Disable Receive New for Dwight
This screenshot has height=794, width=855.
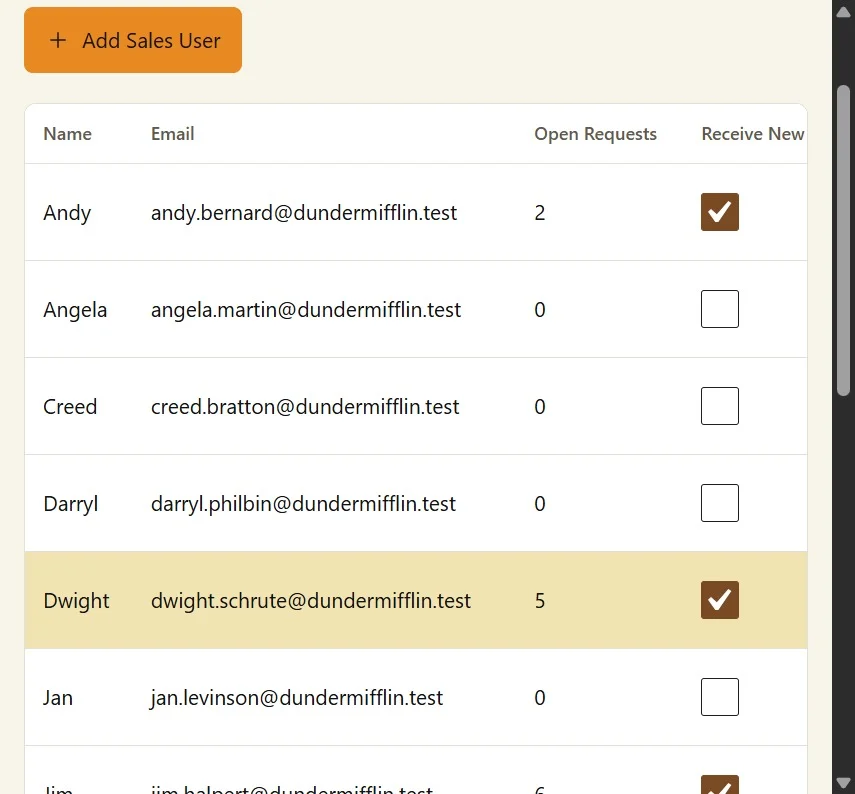pos(720,600)
